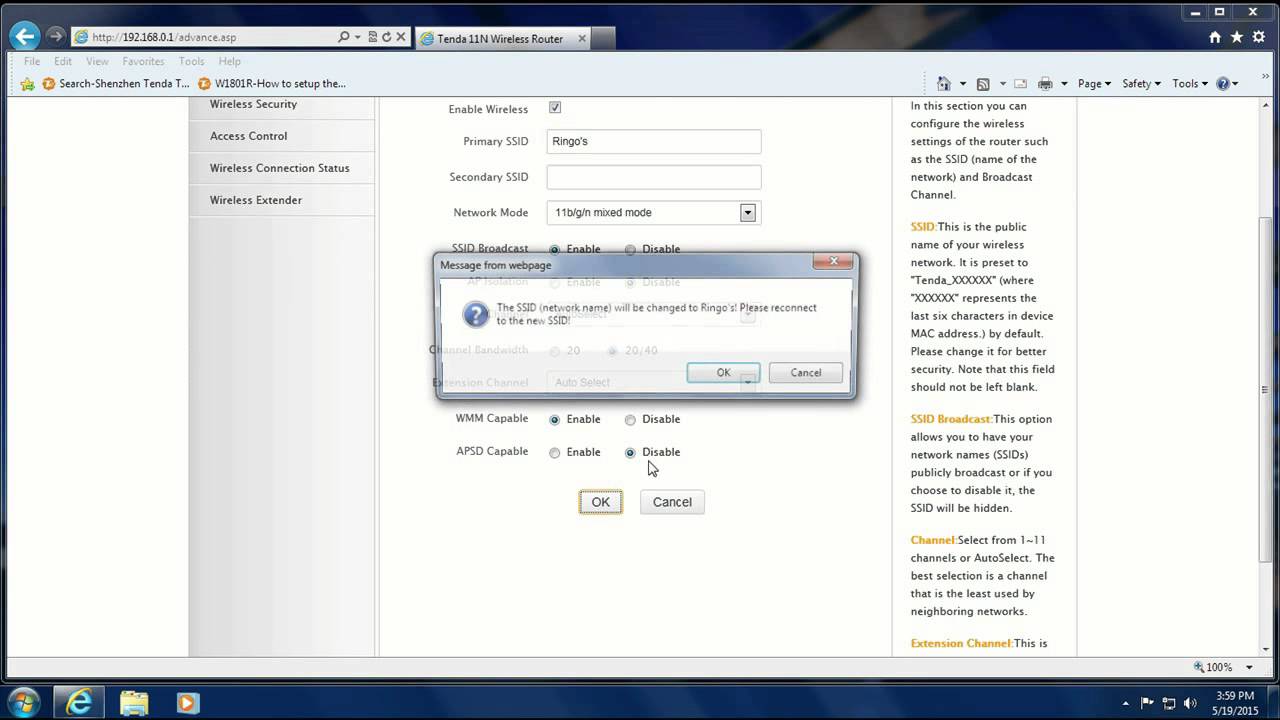This screenshot has width=1280, height=720.
Task: Open Access Control in sidebar
Action: pos(248,136)
